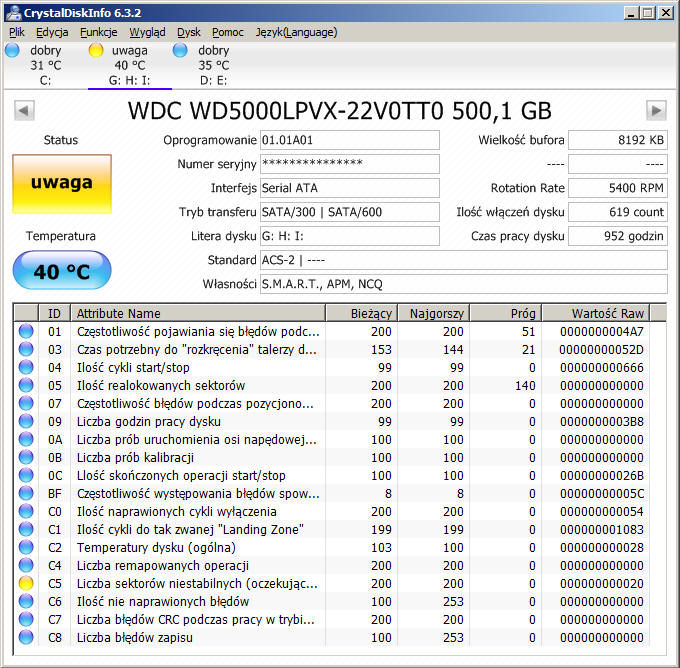
Task: Click the yellow status orb for G: H: I:
Action: [x=96, y=50]
